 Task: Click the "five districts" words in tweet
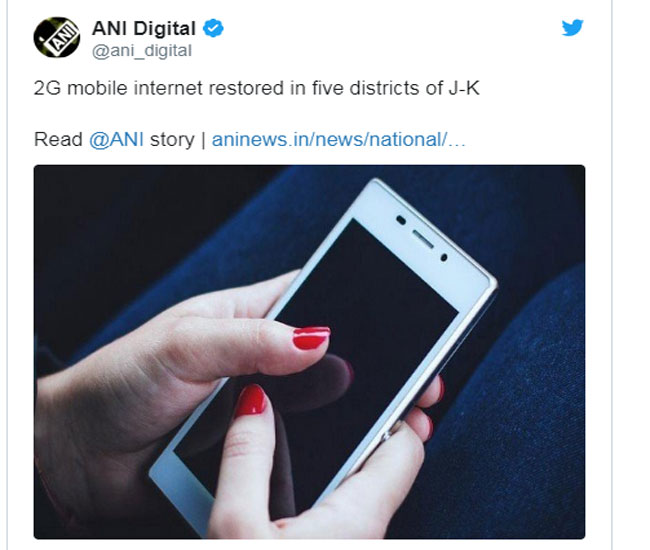[x=369, y=88]
